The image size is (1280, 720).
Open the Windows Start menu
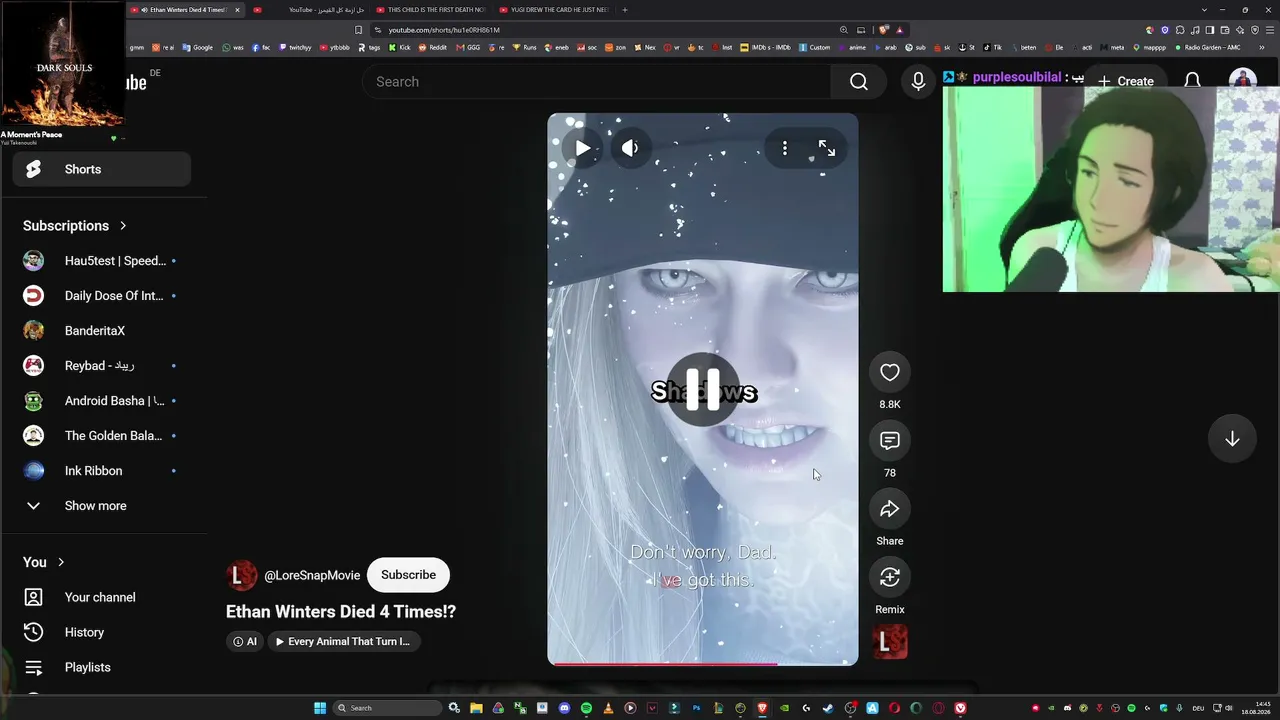click(x=320, y=708)
